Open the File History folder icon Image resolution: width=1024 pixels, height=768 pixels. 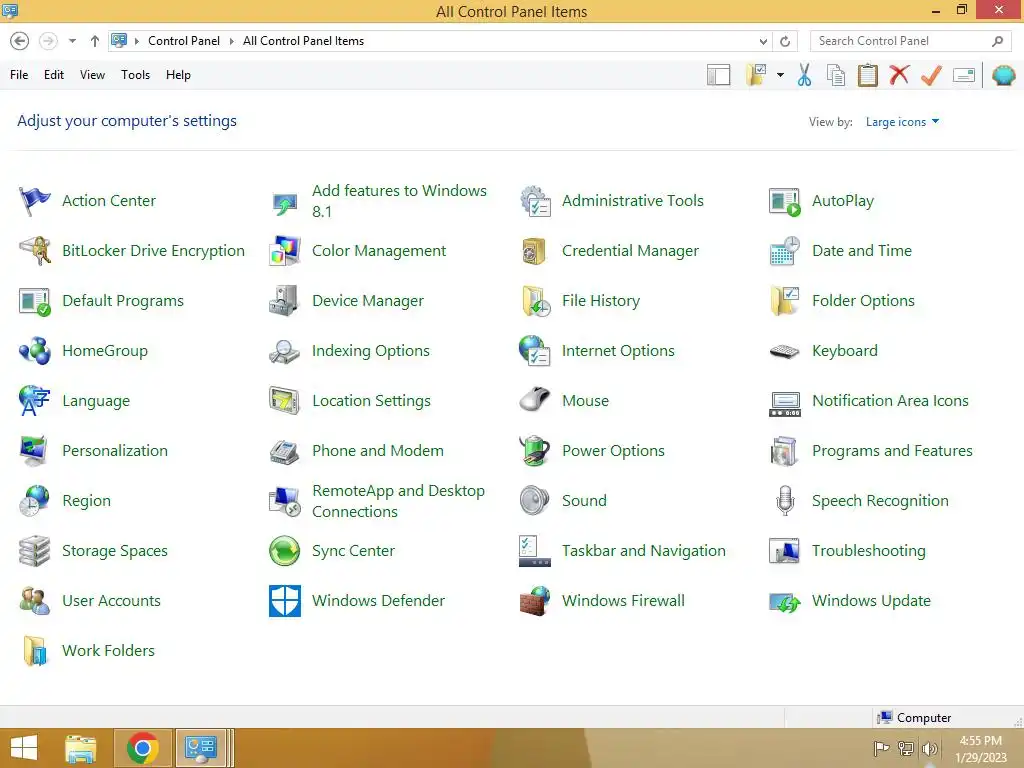[x=535, y=301]
